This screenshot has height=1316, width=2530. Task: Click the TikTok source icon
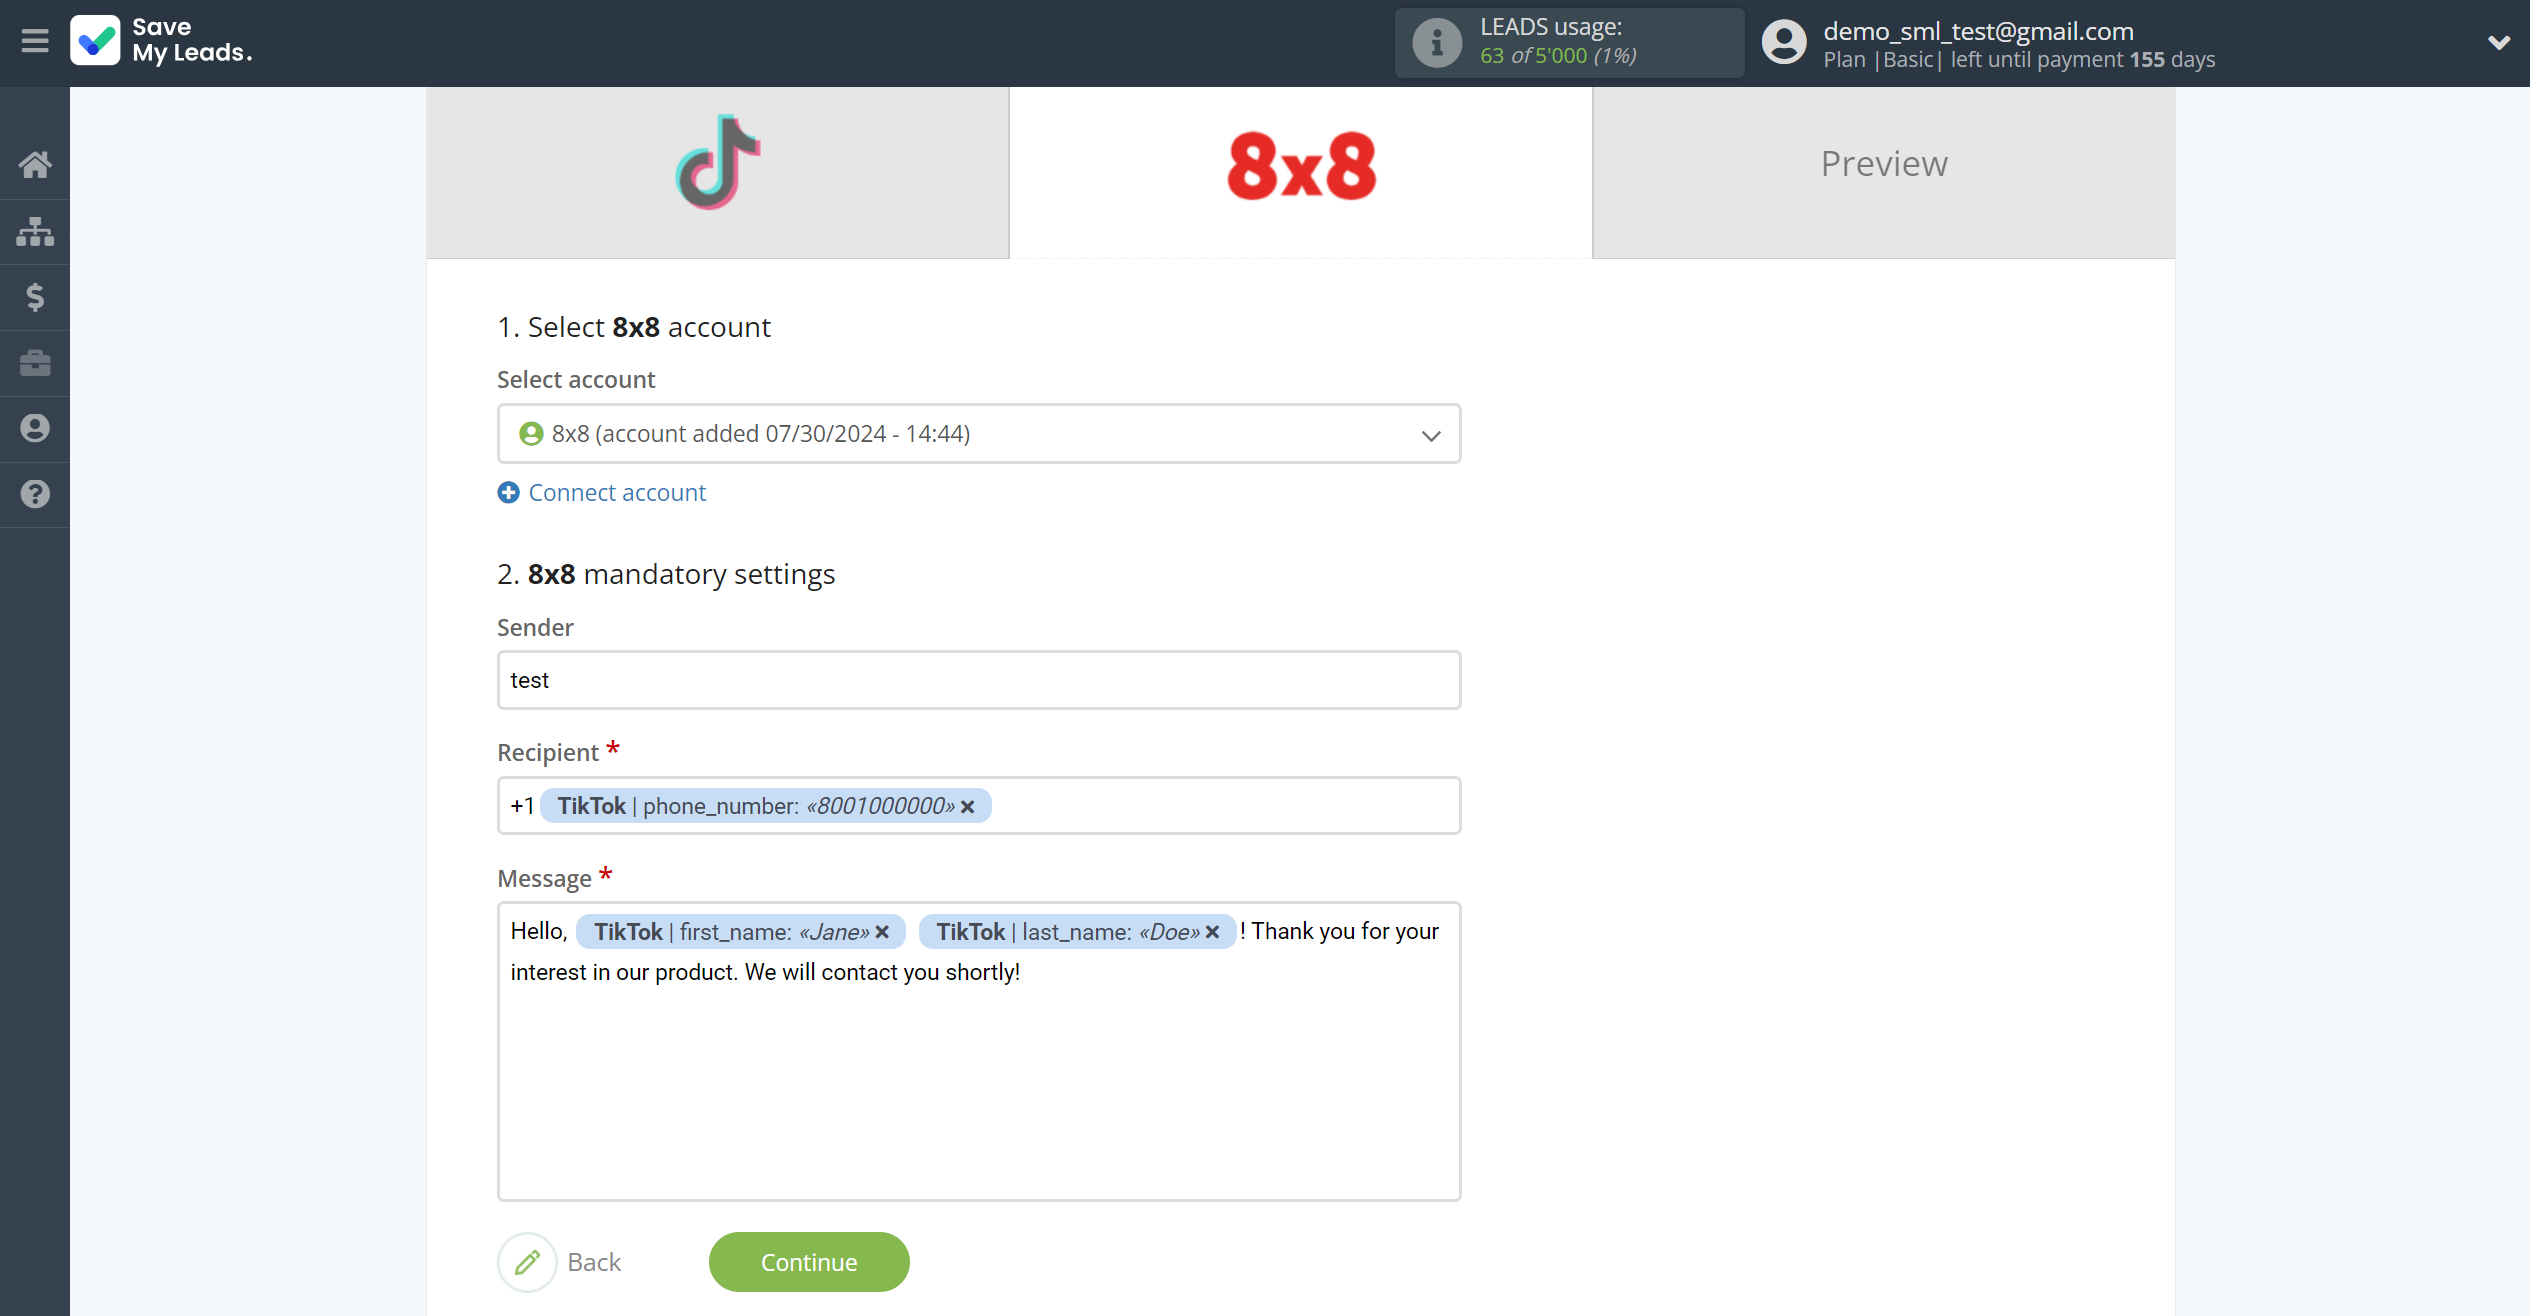(718, 162)
